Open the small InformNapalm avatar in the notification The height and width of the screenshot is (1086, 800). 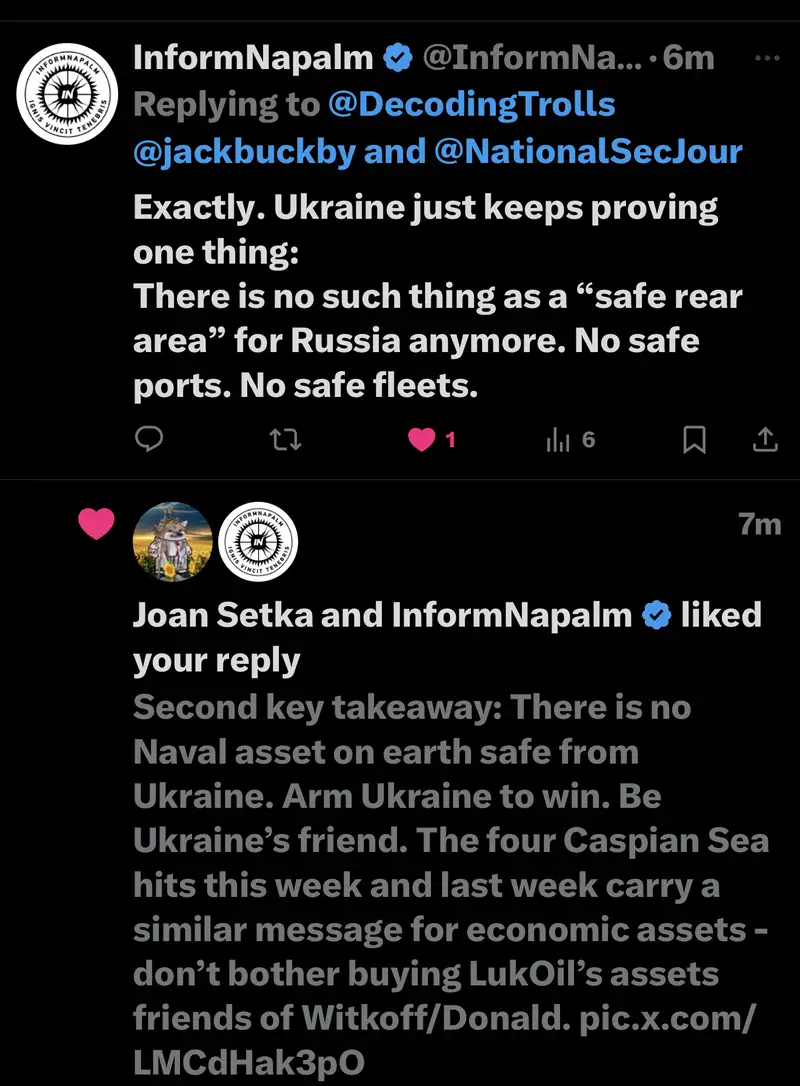pyautogui.click(x=257, y=542)
